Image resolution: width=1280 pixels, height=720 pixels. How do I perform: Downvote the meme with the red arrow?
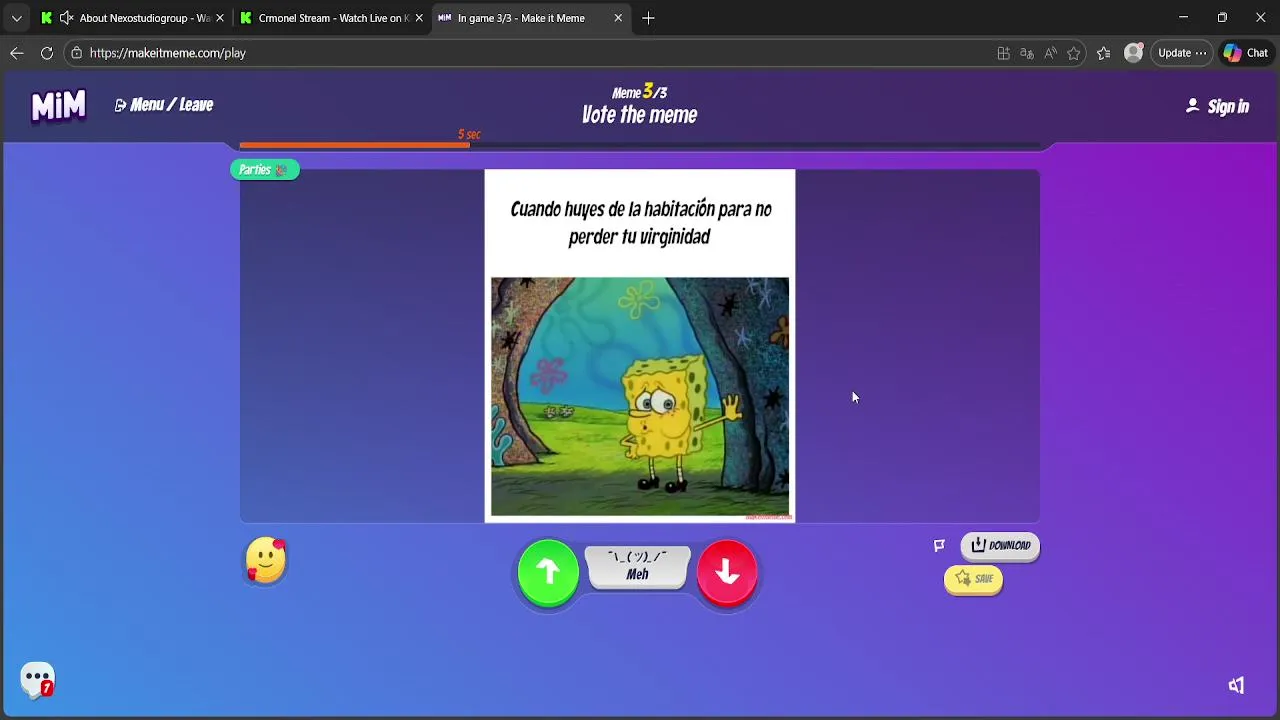(727, 572)
